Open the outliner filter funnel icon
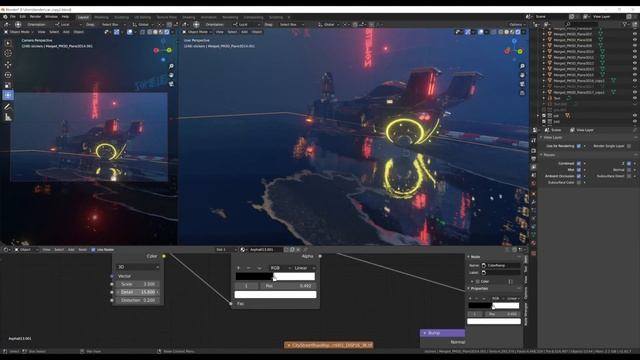Viewport: 640px width, 360px height. coord(624,24)
